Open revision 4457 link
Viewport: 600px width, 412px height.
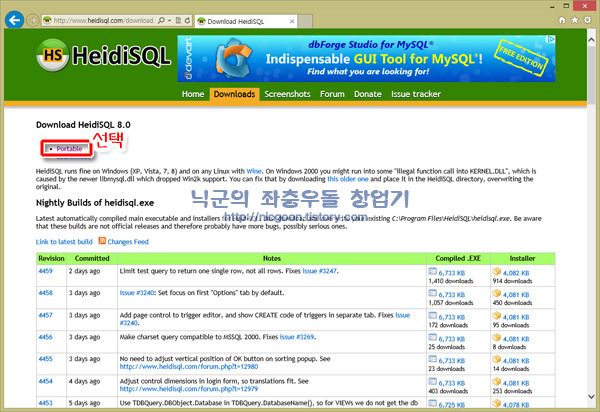coord(45,315)
